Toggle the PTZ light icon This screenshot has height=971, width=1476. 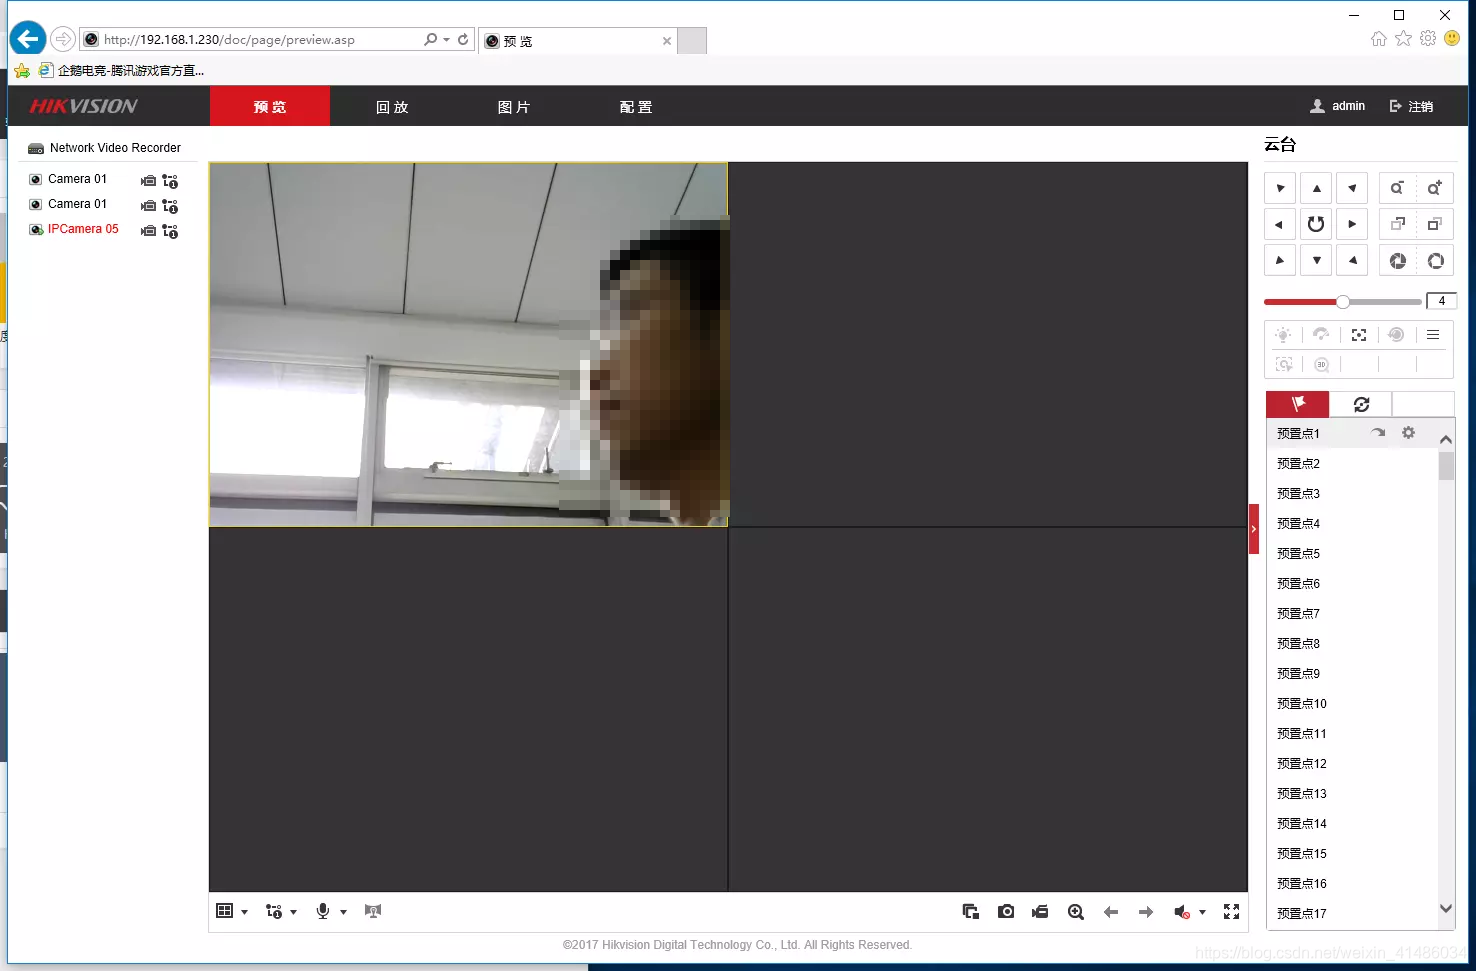pos(1283,335)
